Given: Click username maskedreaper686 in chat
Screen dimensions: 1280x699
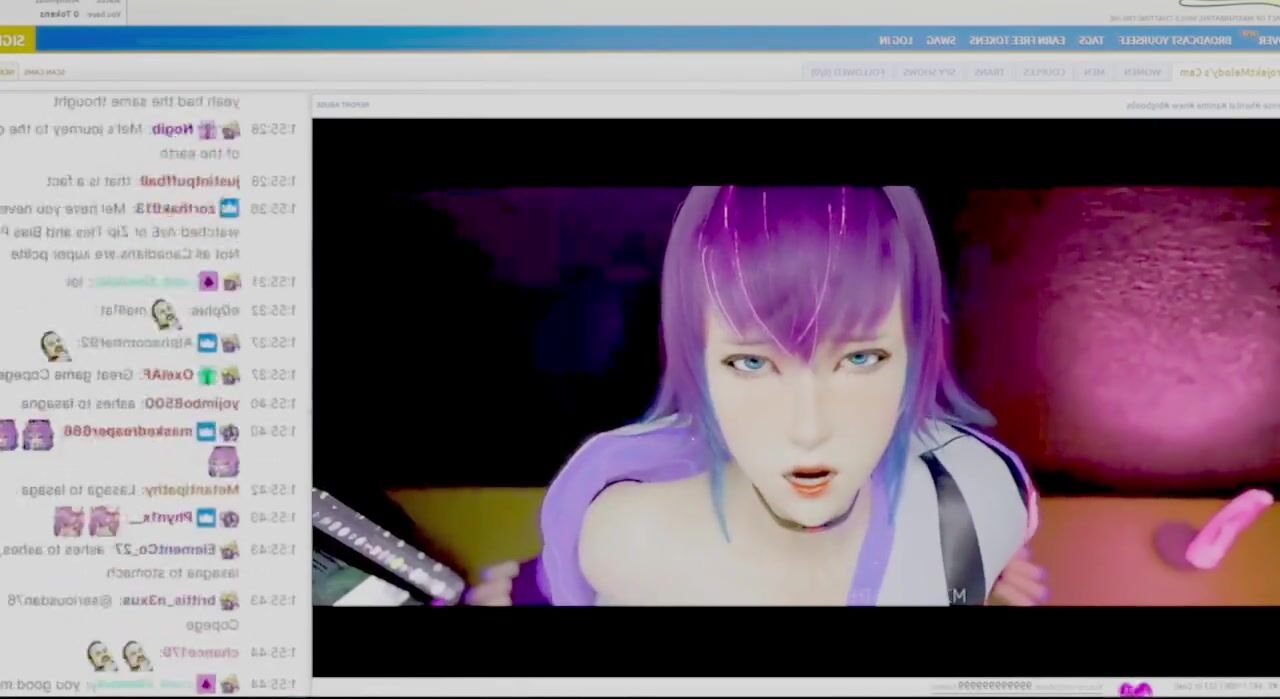Looking at the screenshot, I should [128, 432].
